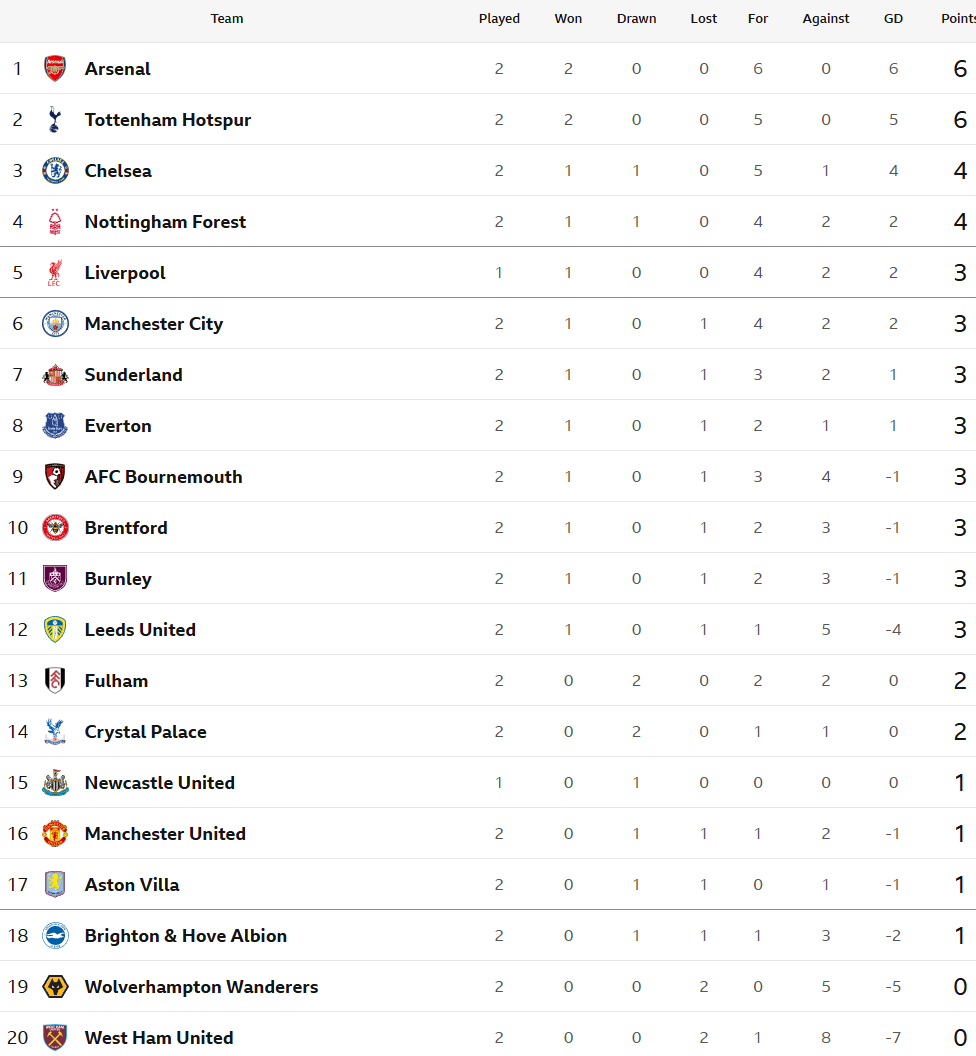
Task: Click the Liverpool liver bird crest
Action: 55,273
